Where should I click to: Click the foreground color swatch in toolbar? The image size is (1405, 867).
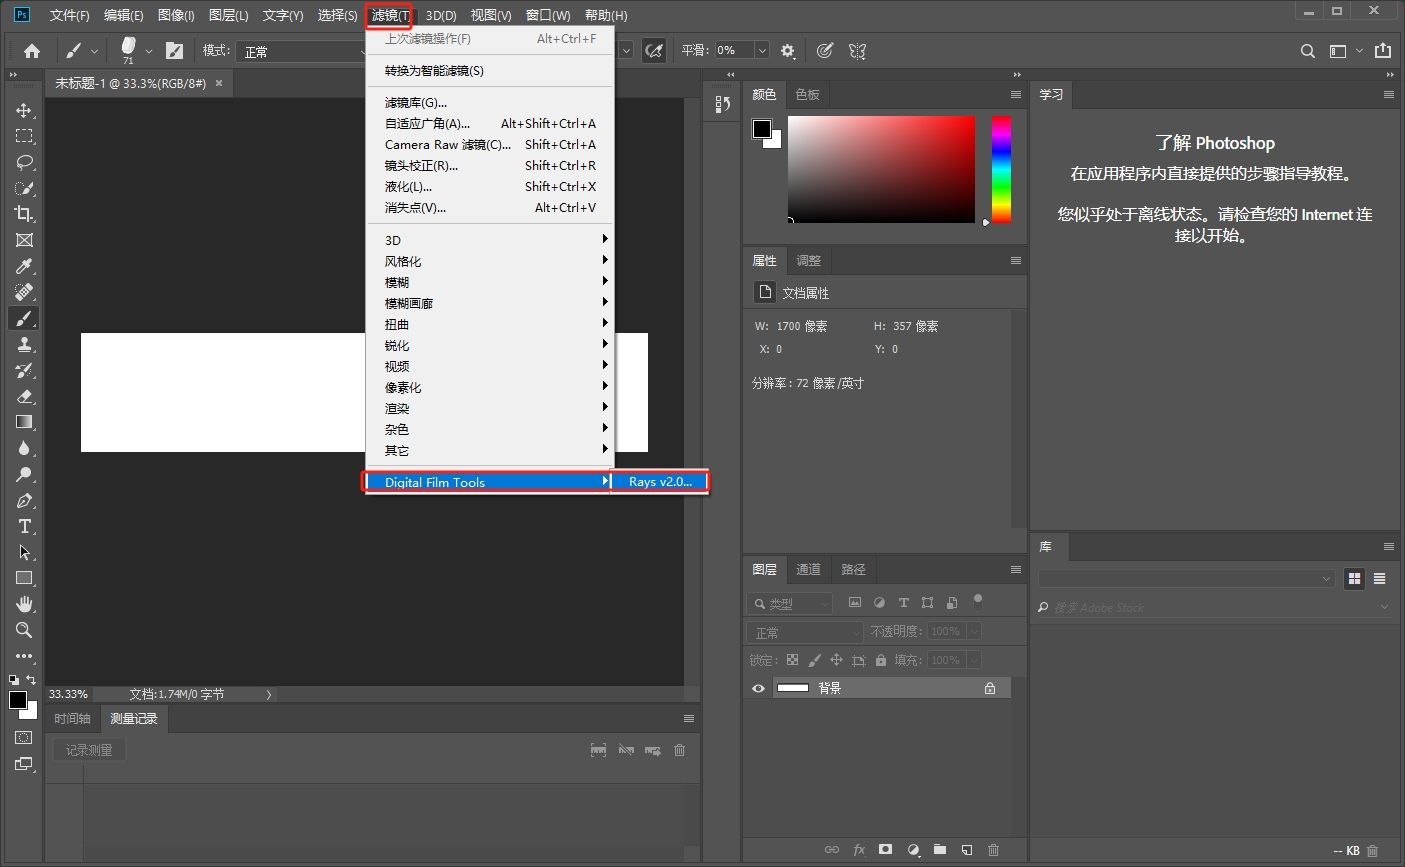(18, 700)
